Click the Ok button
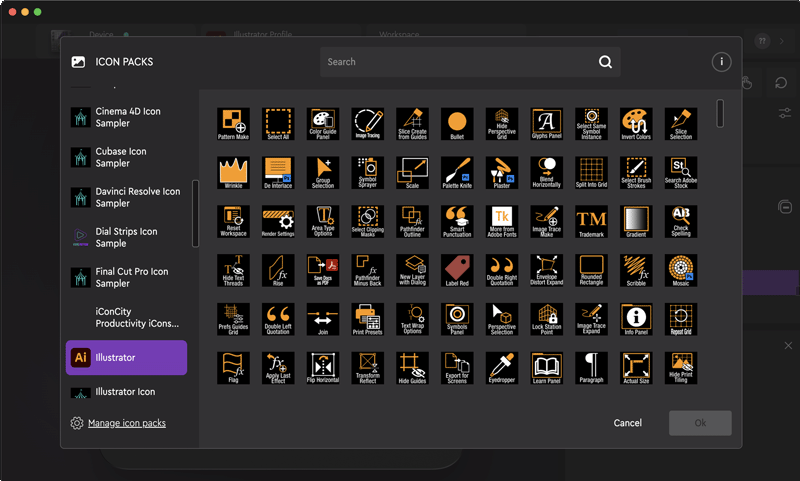The height and width of the screenshot is (481, 800). [x=700, y=423]
